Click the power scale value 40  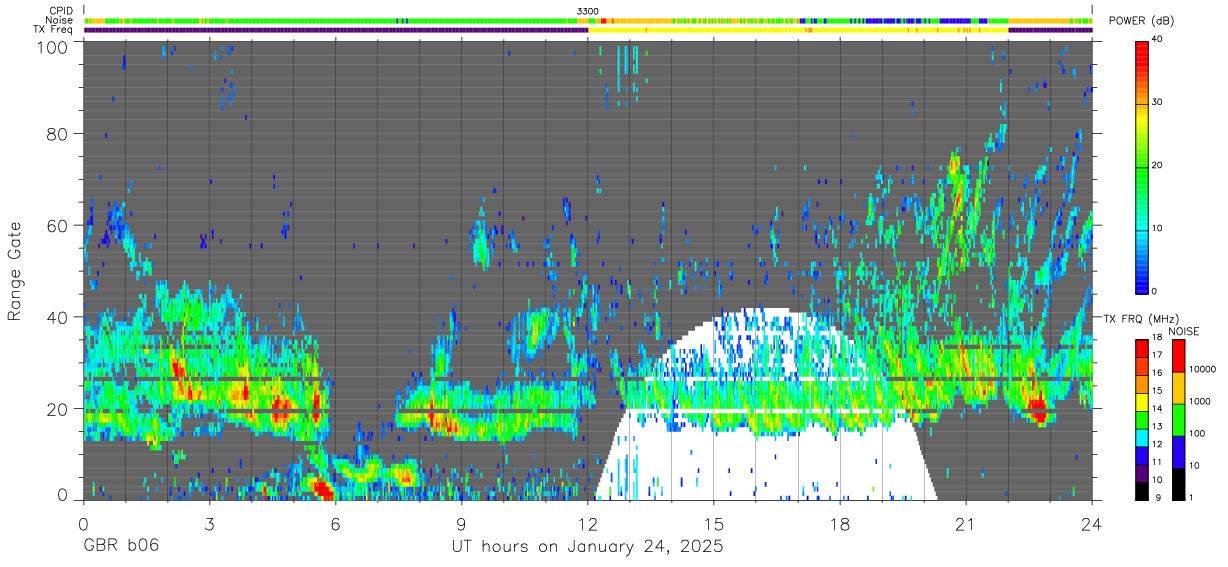[1158, 40]
